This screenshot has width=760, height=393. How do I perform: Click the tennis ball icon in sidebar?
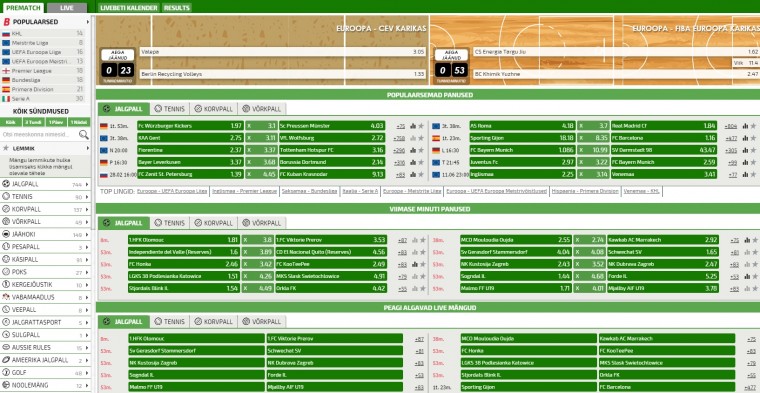6,197
